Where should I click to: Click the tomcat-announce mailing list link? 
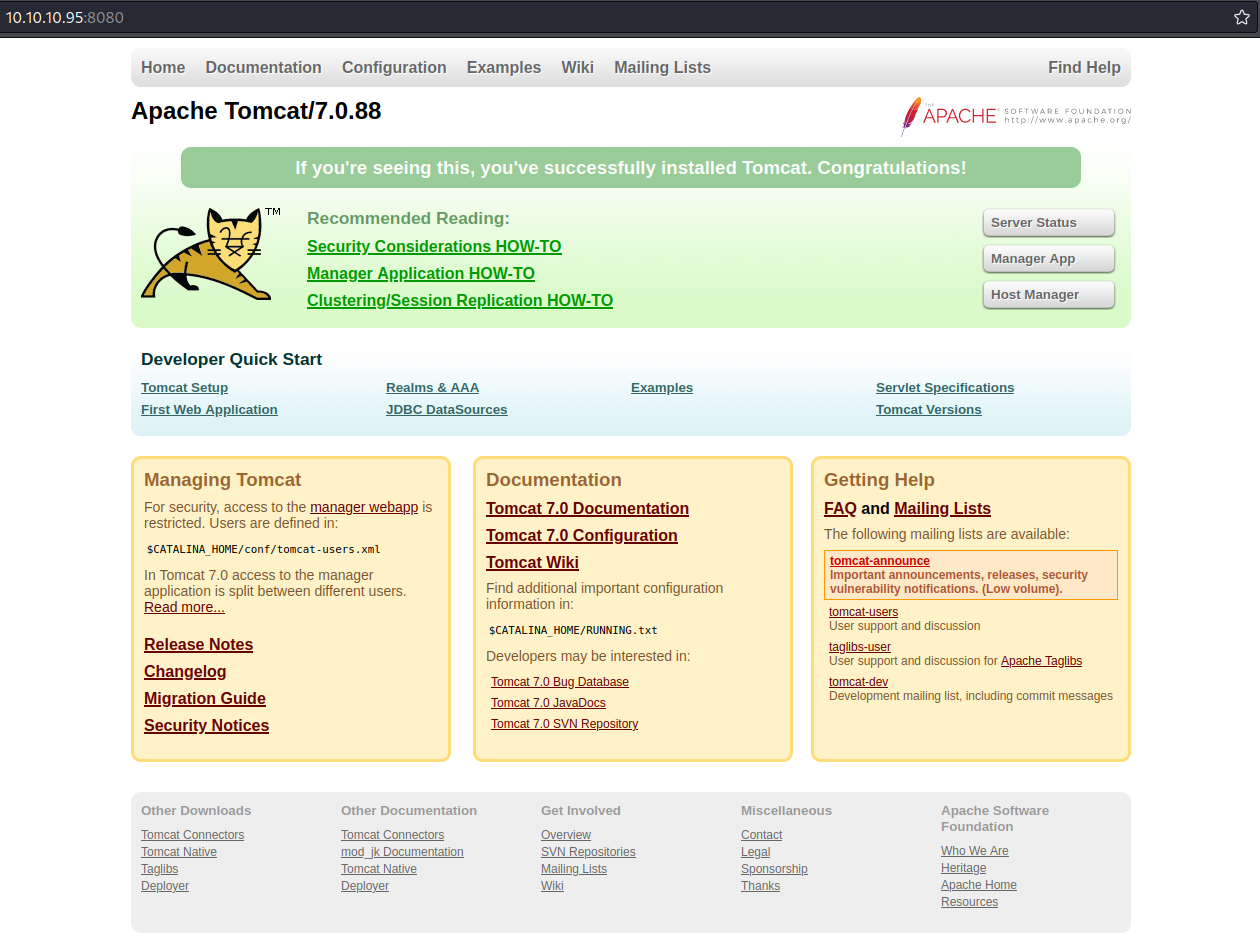[879, 561]
